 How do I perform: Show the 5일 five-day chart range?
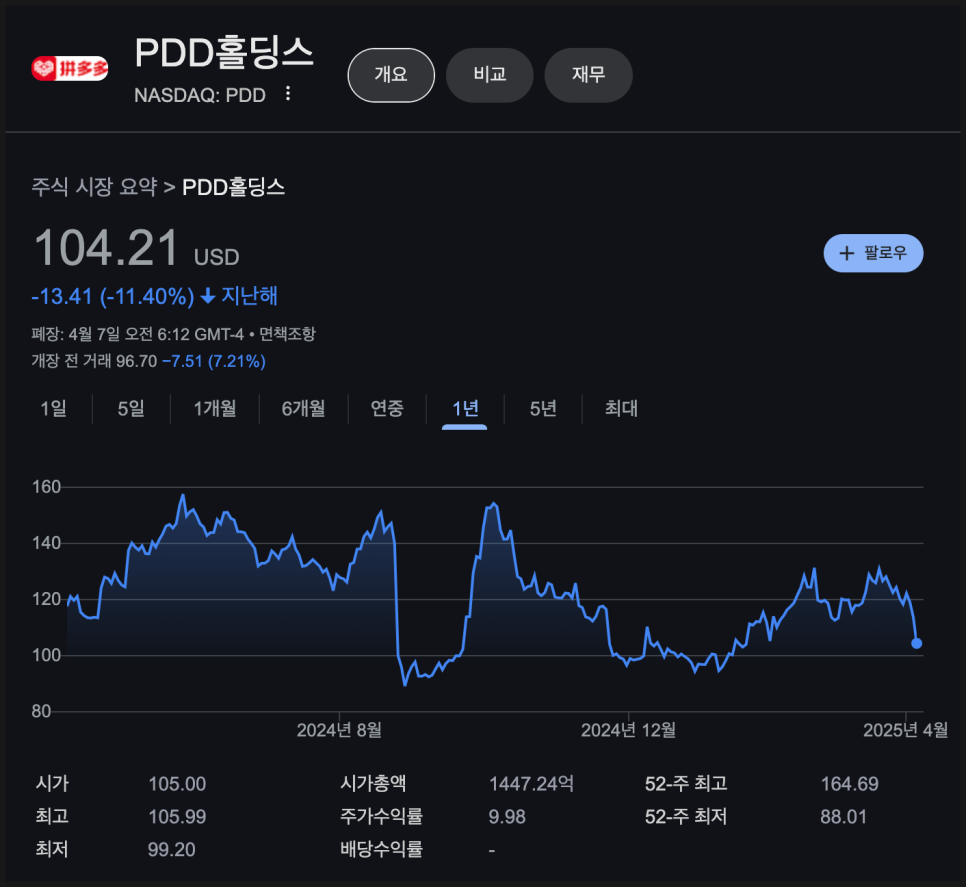point(131,408)
